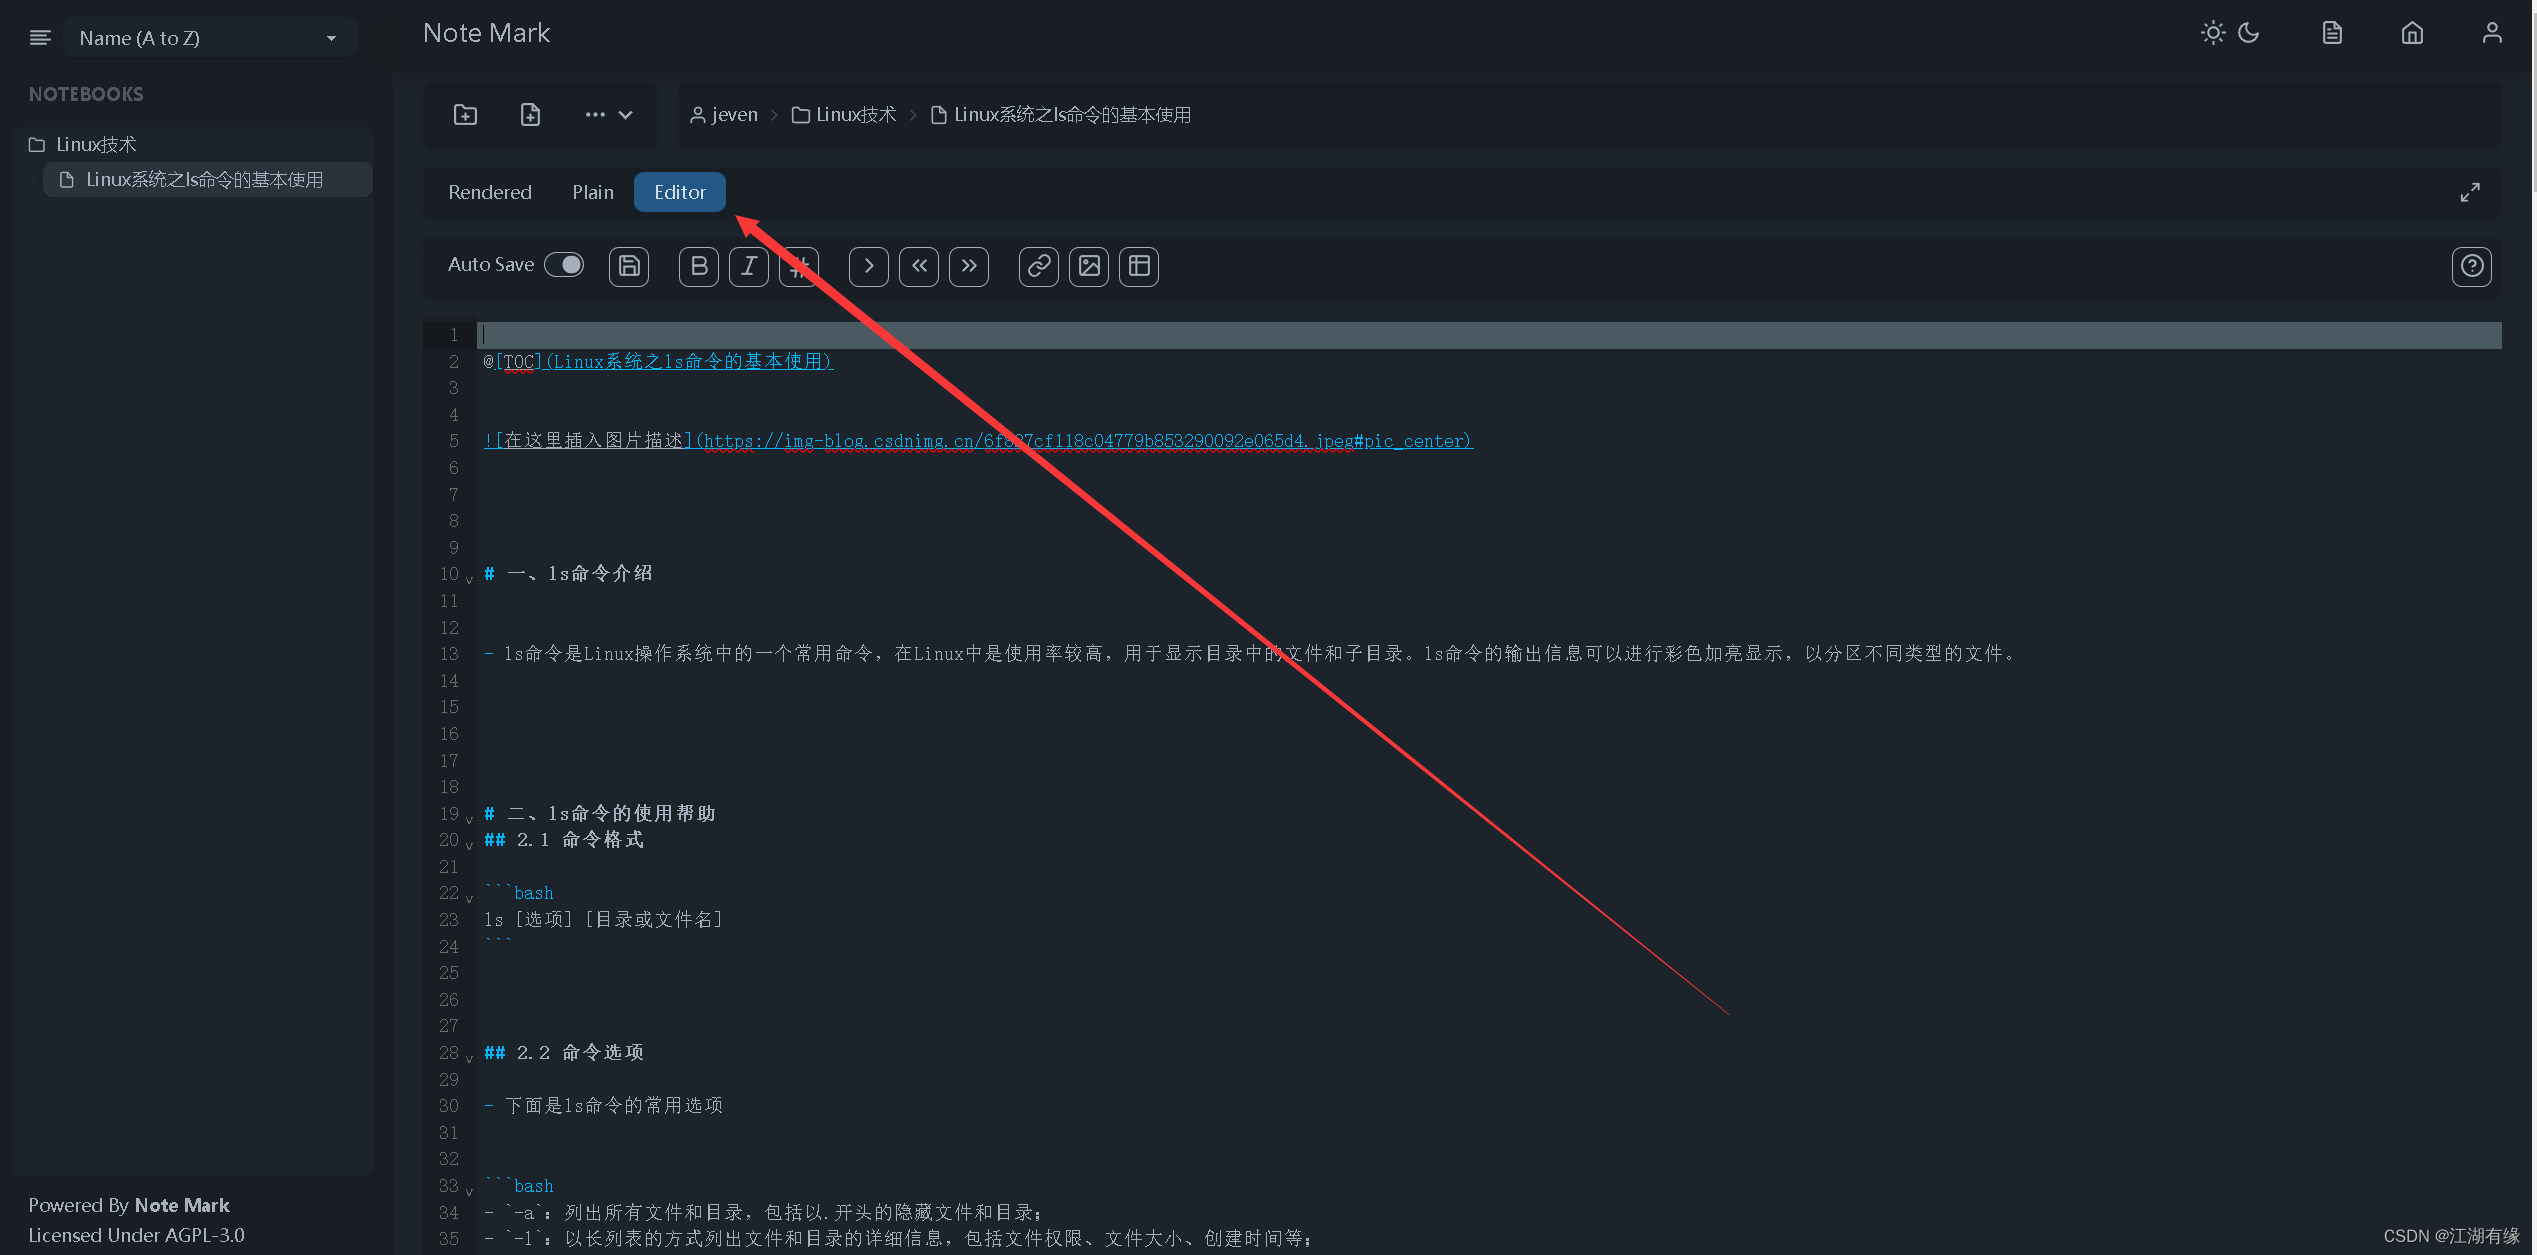The width and height of the screenshot is (2537, 1255).
Task: Click the heading '2.1 命令格式'
Action: click(580, 840)
